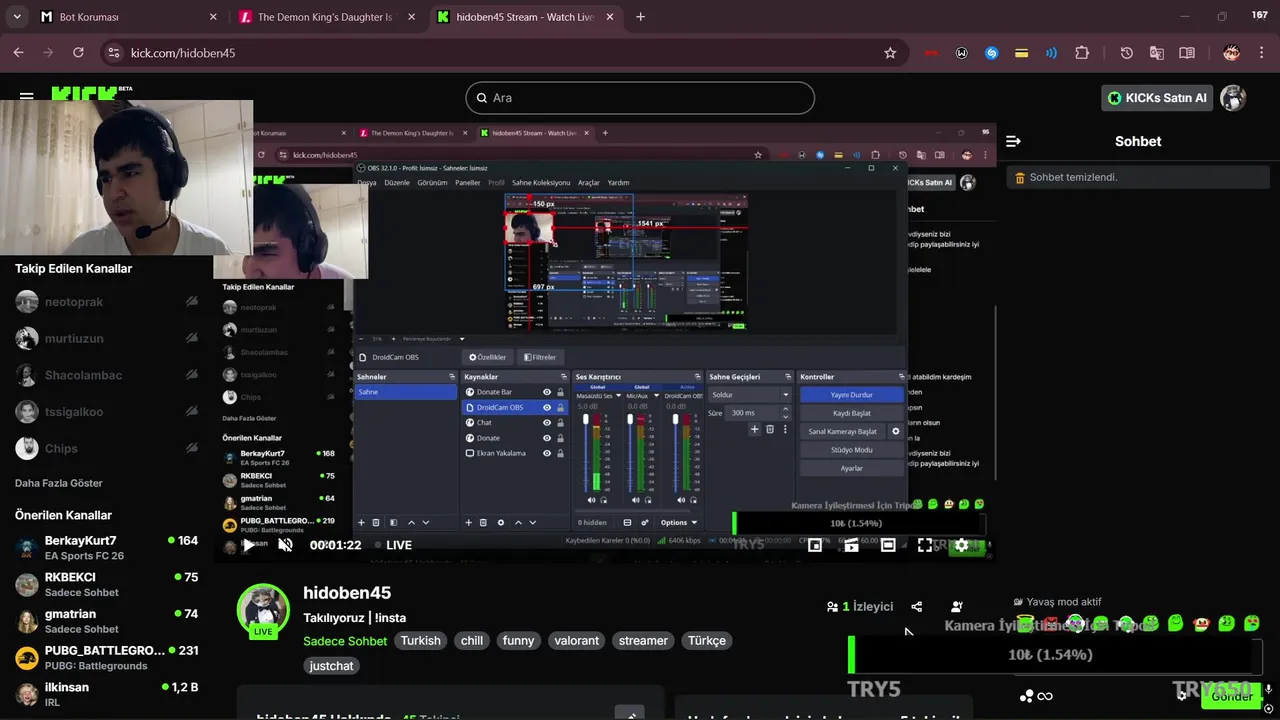
Task: Select the hidoben45 Stream browser tab
Action: pyautogui.click(x=526, y=17)
